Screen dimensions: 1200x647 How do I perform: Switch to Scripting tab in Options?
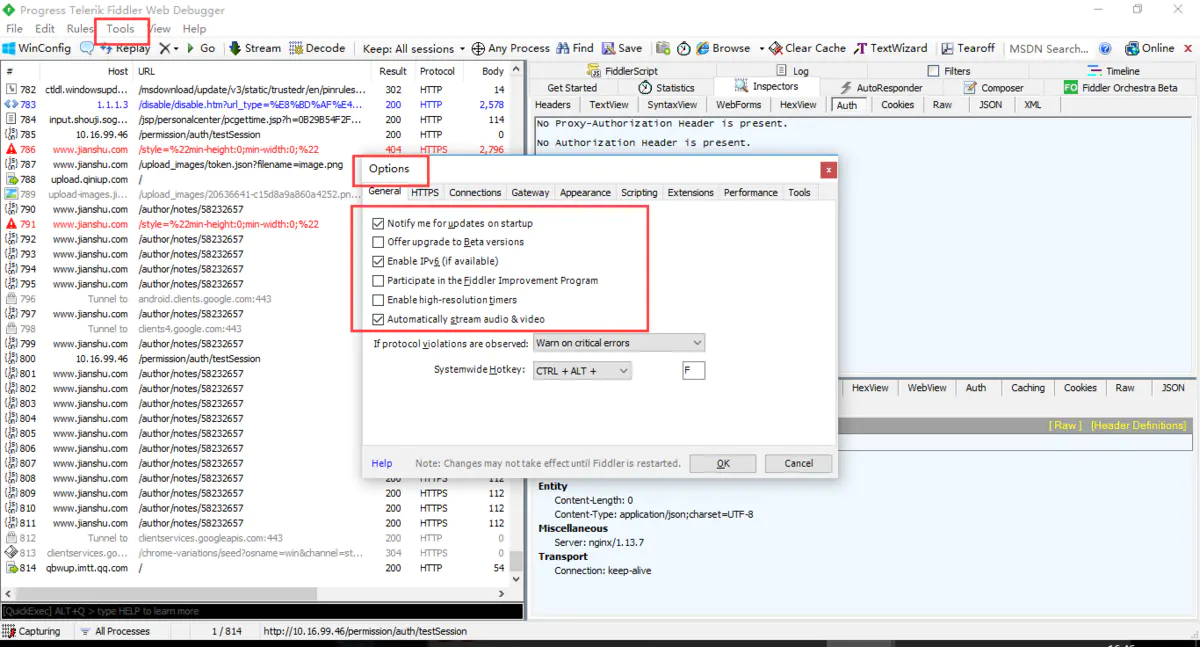(639, 192)
